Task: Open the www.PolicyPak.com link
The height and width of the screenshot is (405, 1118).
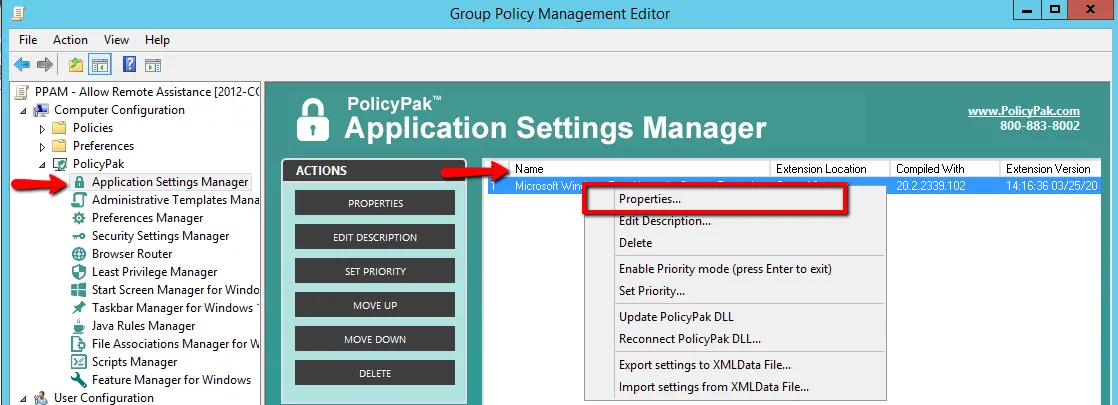Action: (x=1023, y=111)
